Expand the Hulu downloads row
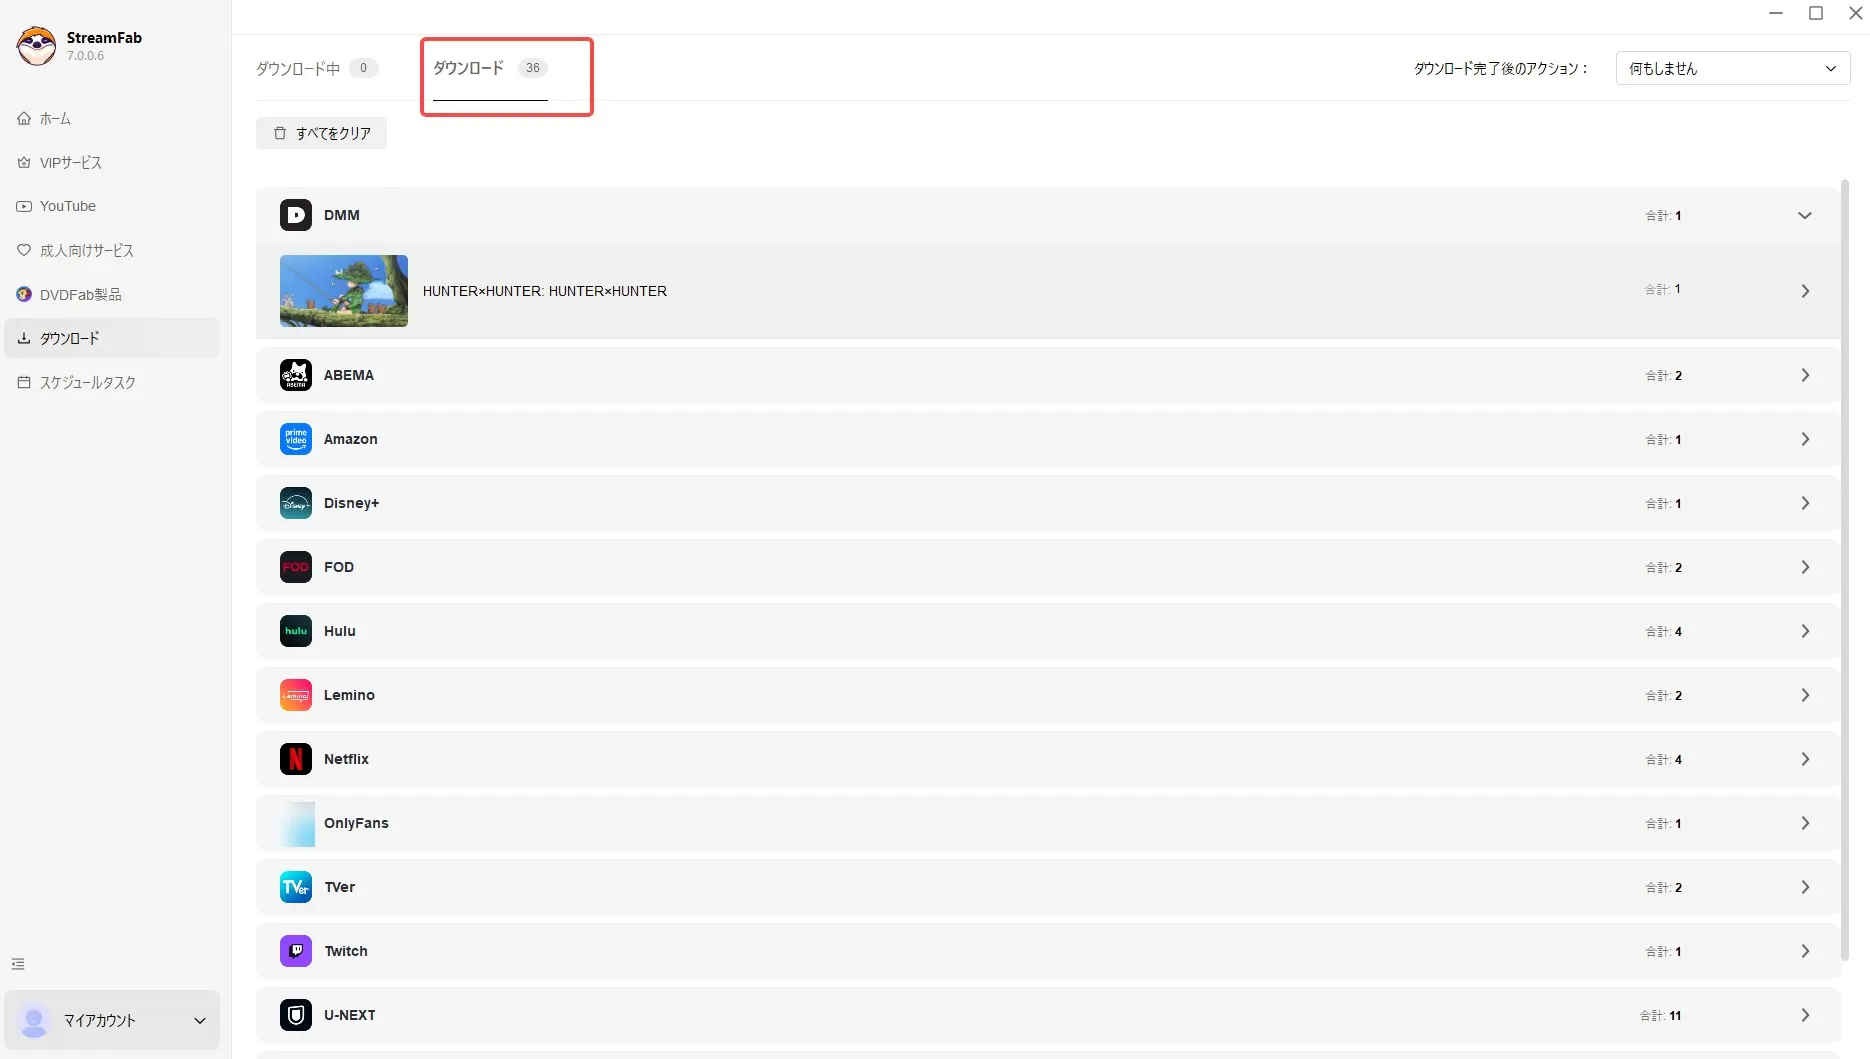Screen dimensions: 1870x1059 (1805, 631)
